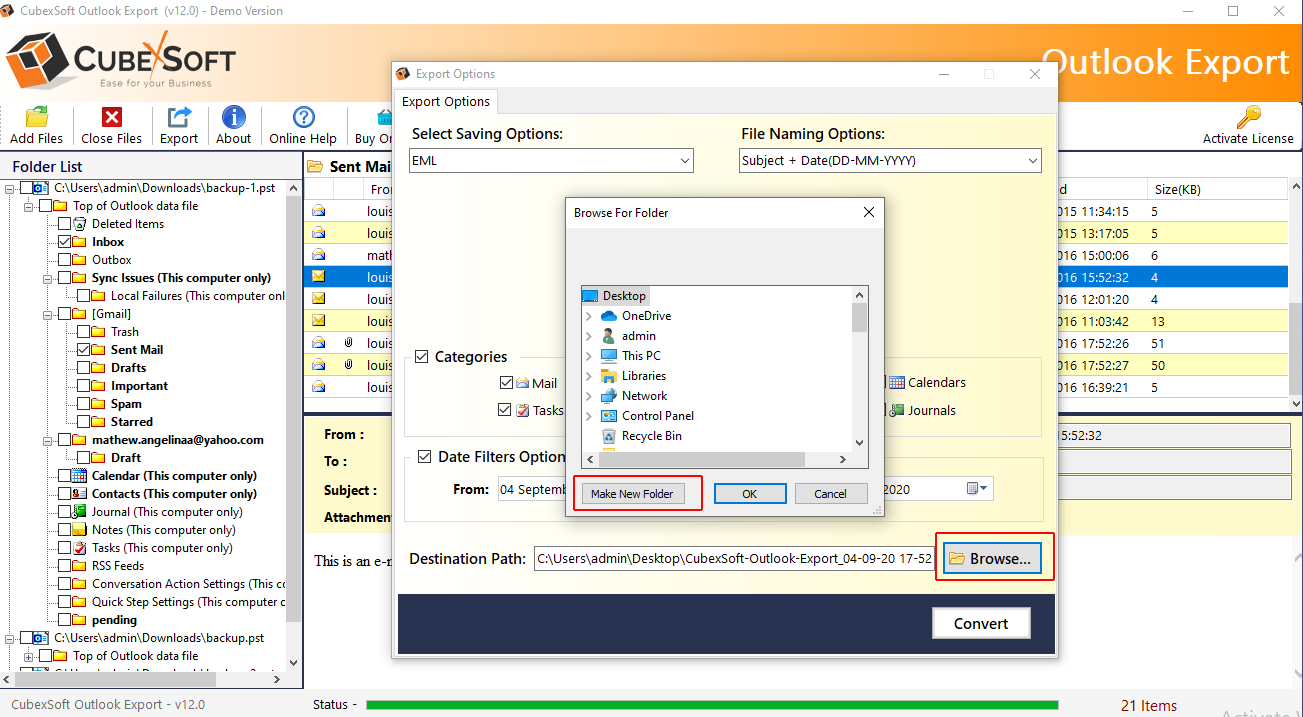Click the Destination Path text field

pos(733,559)
